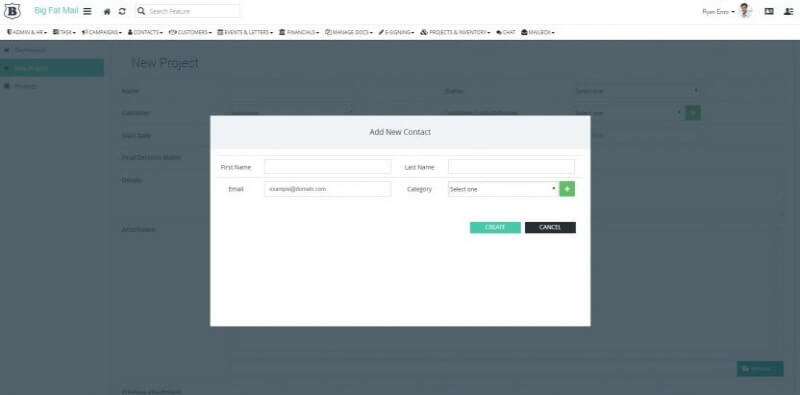Select the Projects sidebar item behind the dialog
This screenshot has width=800, height=395.
click(52, 86)
